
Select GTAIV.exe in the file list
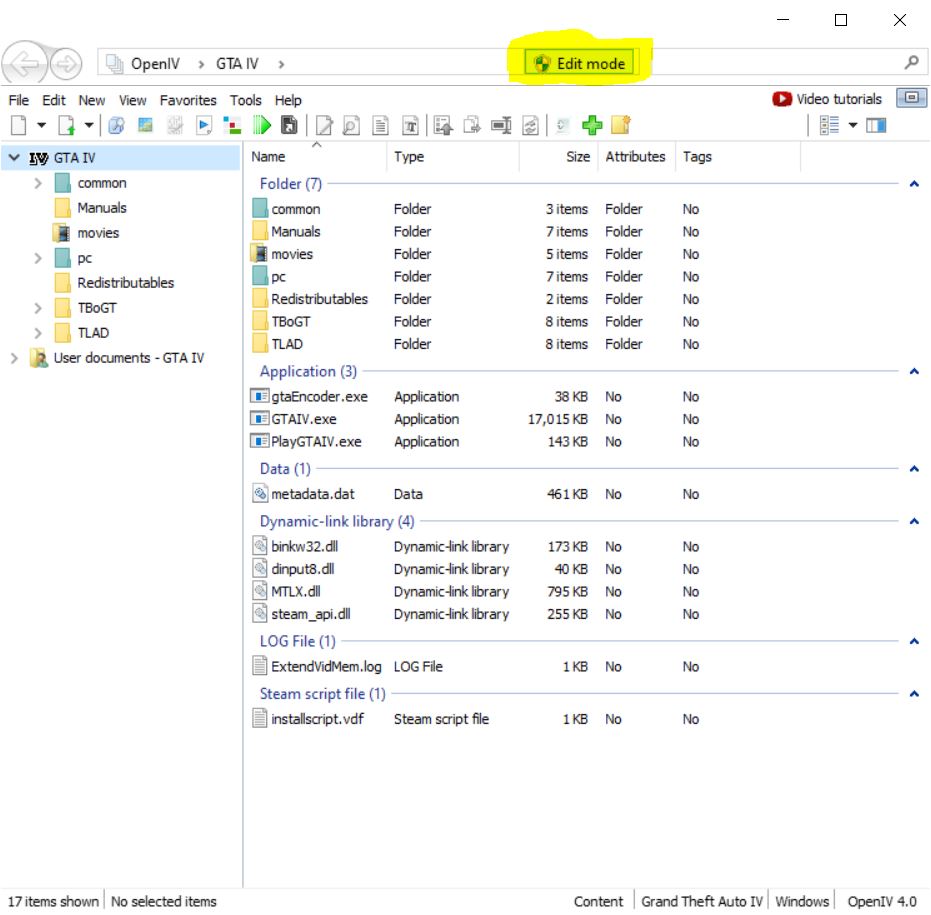point(303,419)
